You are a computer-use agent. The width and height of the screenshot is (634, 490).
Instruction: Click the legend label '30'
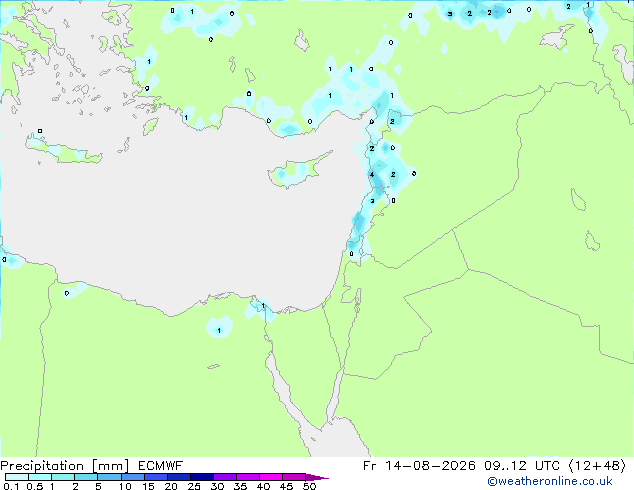pos(218,486)
